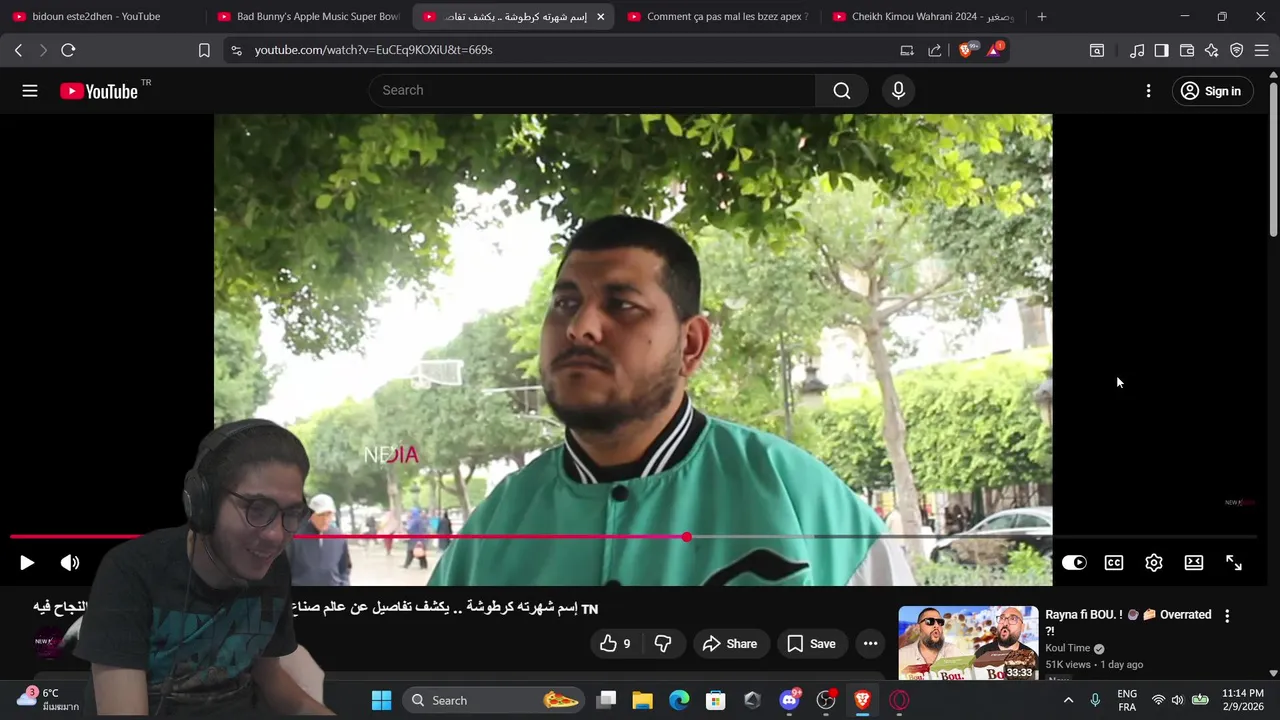The image size is (1280, 720).
Task: Switch to Comment ça pas mal tab
Action: click(717, 17)
